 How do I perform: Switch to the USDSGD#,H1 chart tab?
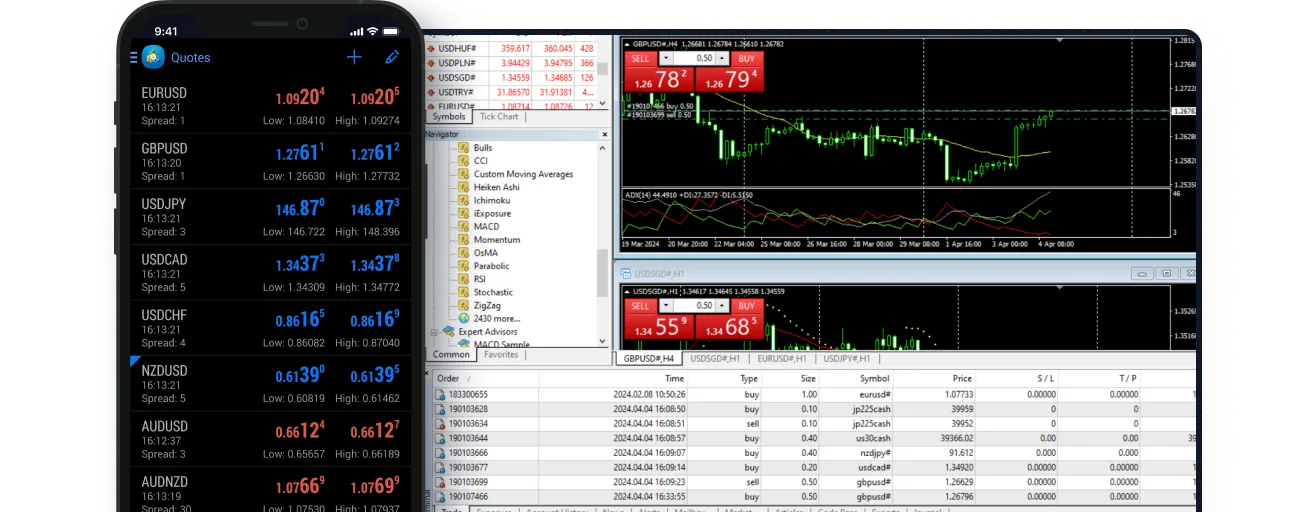coord(715,358)
